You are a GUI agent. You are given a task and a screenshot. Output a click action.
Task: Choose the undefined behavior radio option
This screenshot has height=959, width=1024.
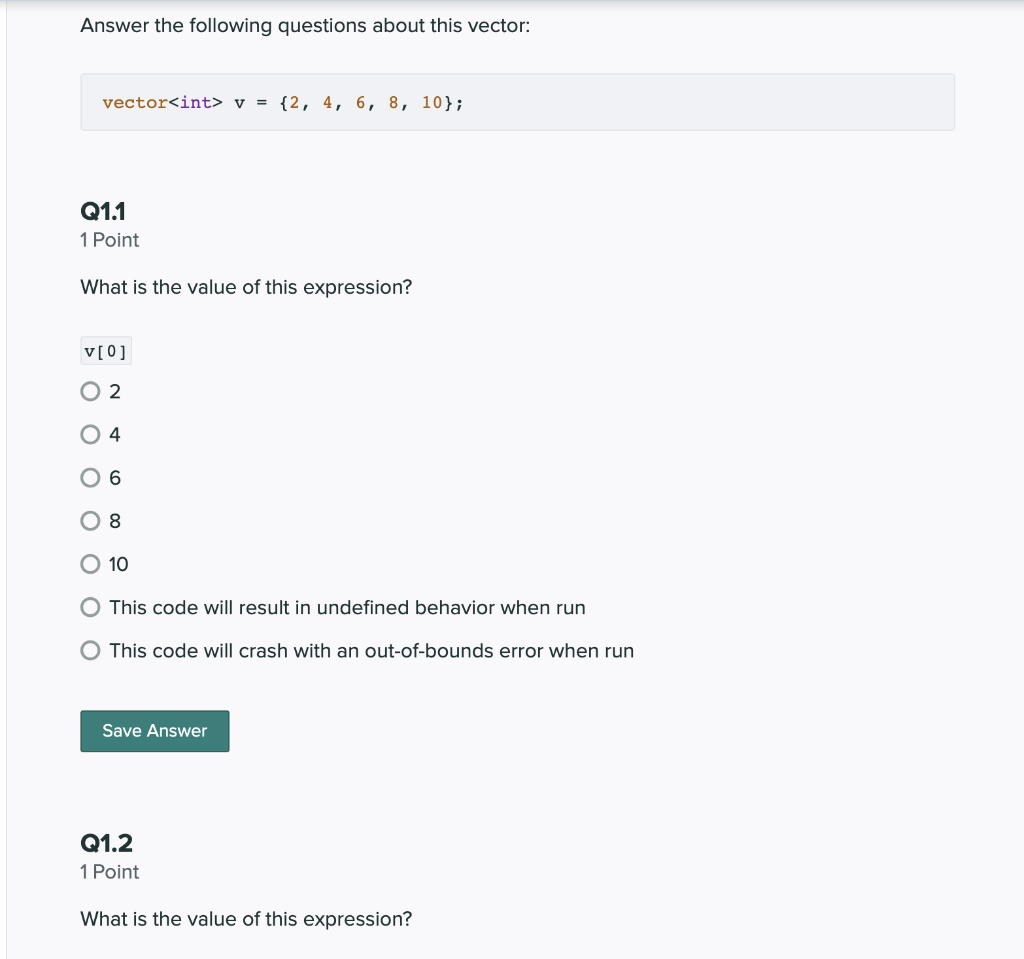pos(90,608)
